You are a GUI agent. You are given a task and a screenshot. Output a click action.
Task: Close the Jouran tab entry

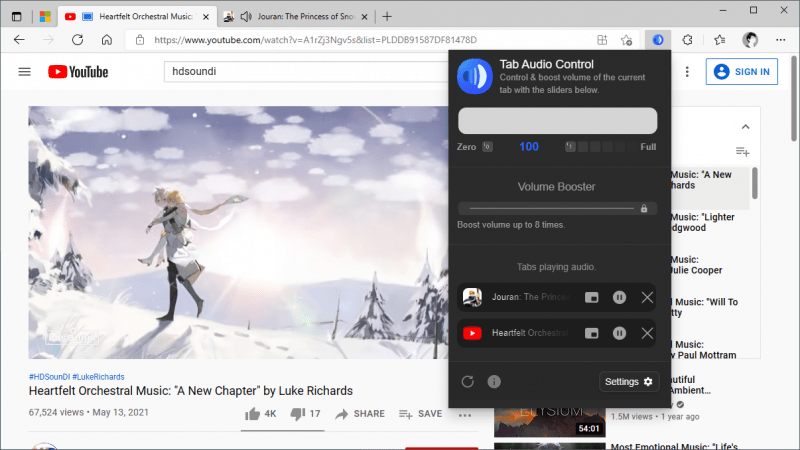pos(647,297)
